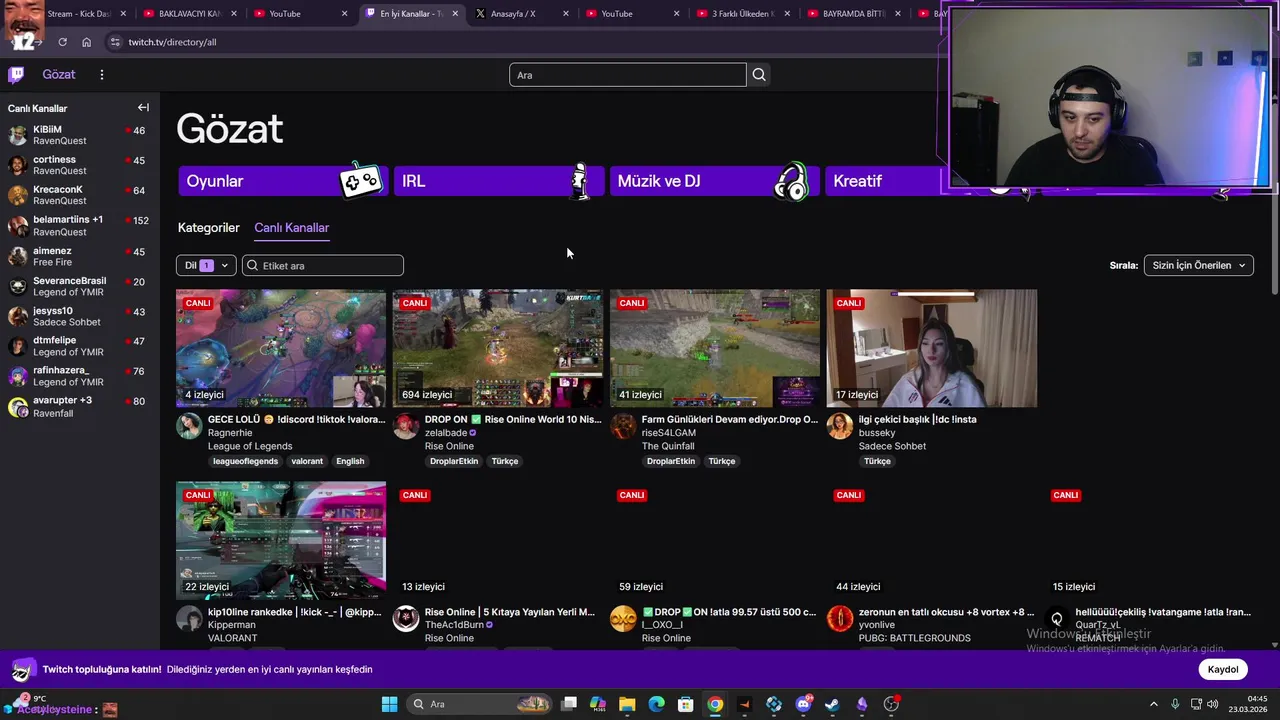Open zelalbade Rise Online stream thumbnail

click(498, 348)
